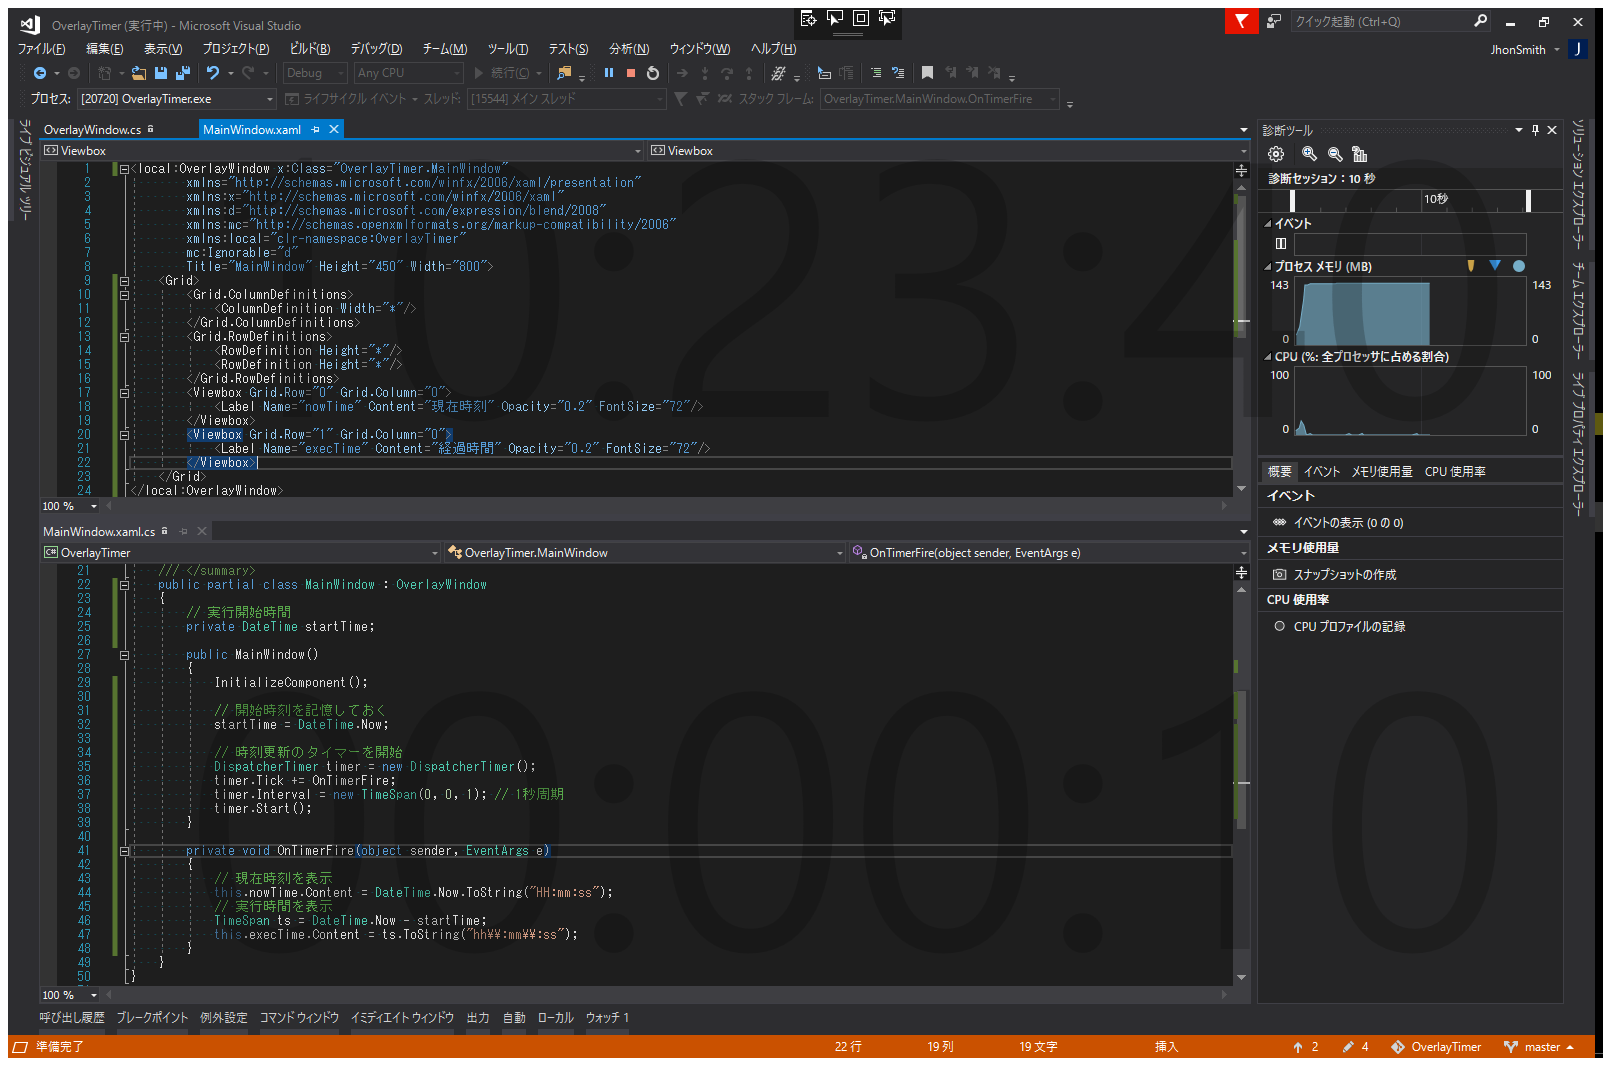The height and width of the screenshot is (1066, 1603).
Task: Pin the 診断ツール panel with pushpin
Action: click(x=1535, y=130)
